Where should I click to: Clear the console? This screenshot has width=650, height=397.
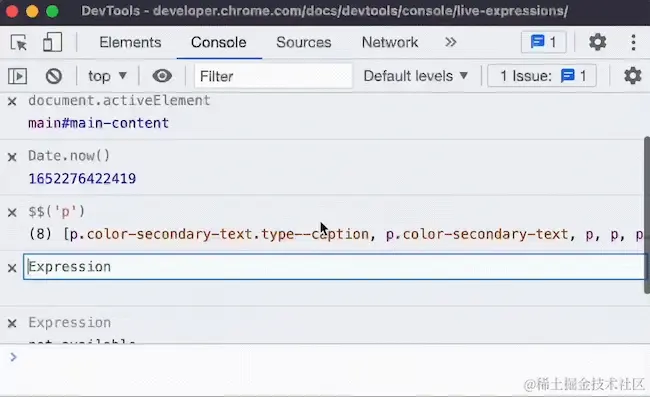pos(54,76)
